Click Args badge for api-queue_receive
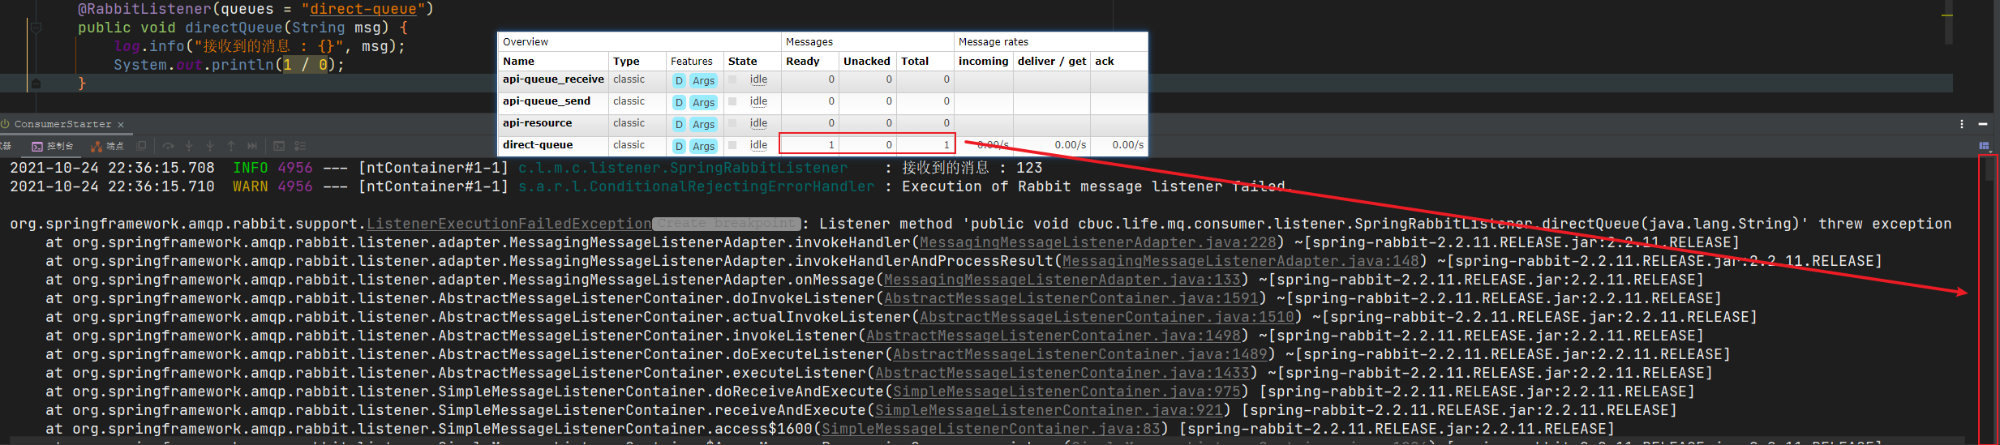 click(704, 81)
